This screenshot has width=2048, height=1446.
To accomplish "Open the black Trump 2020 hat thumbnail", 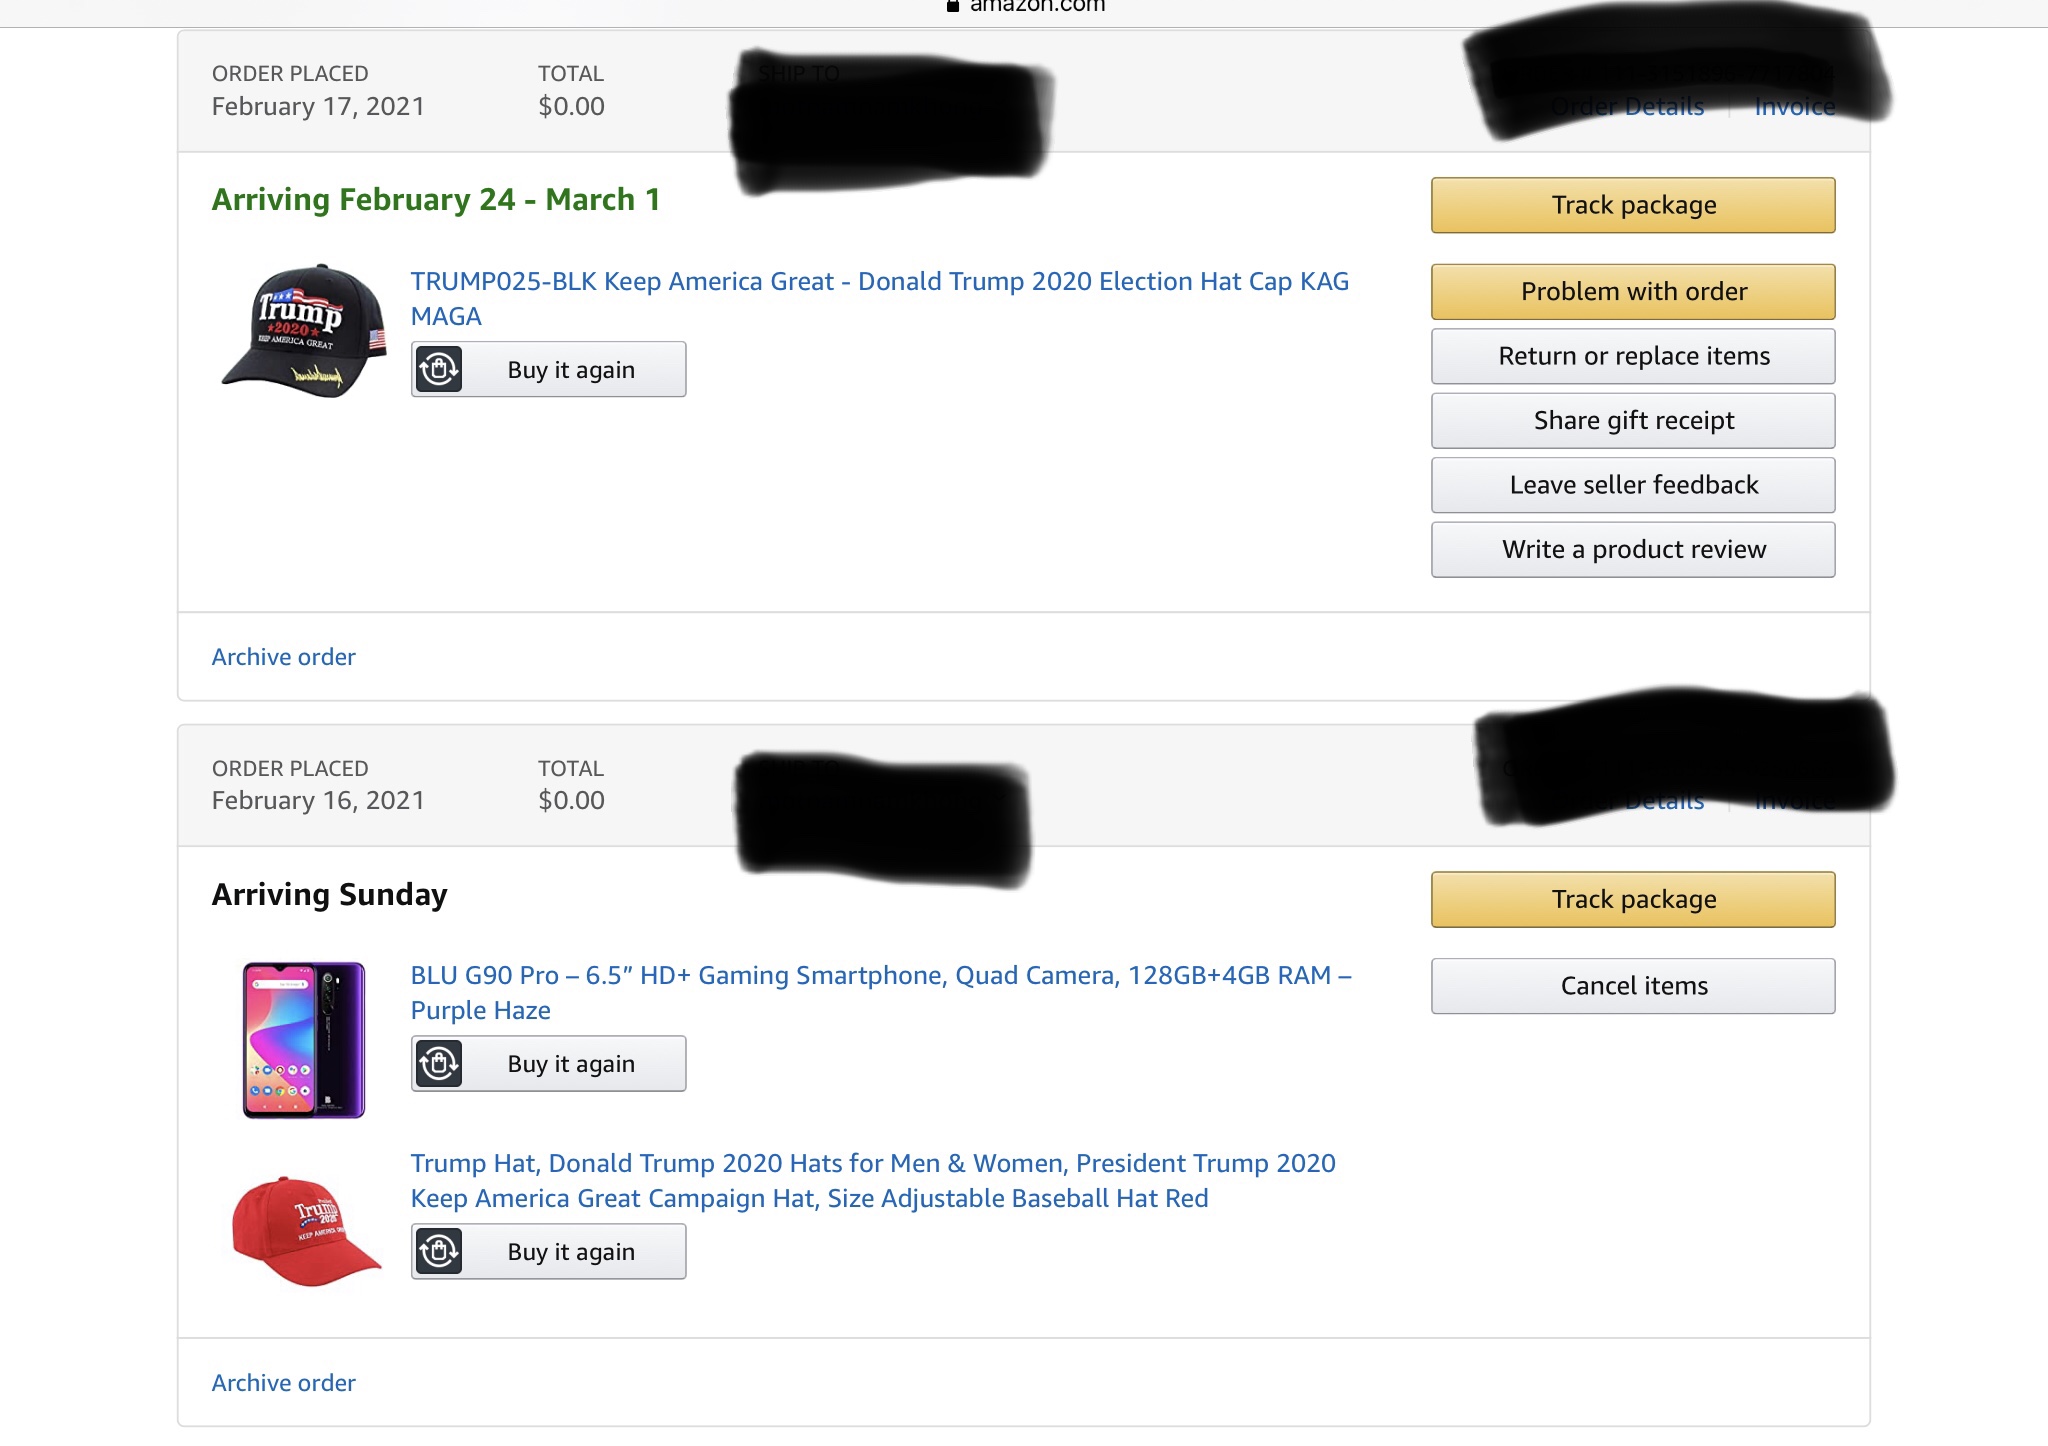I will (304, 331).
